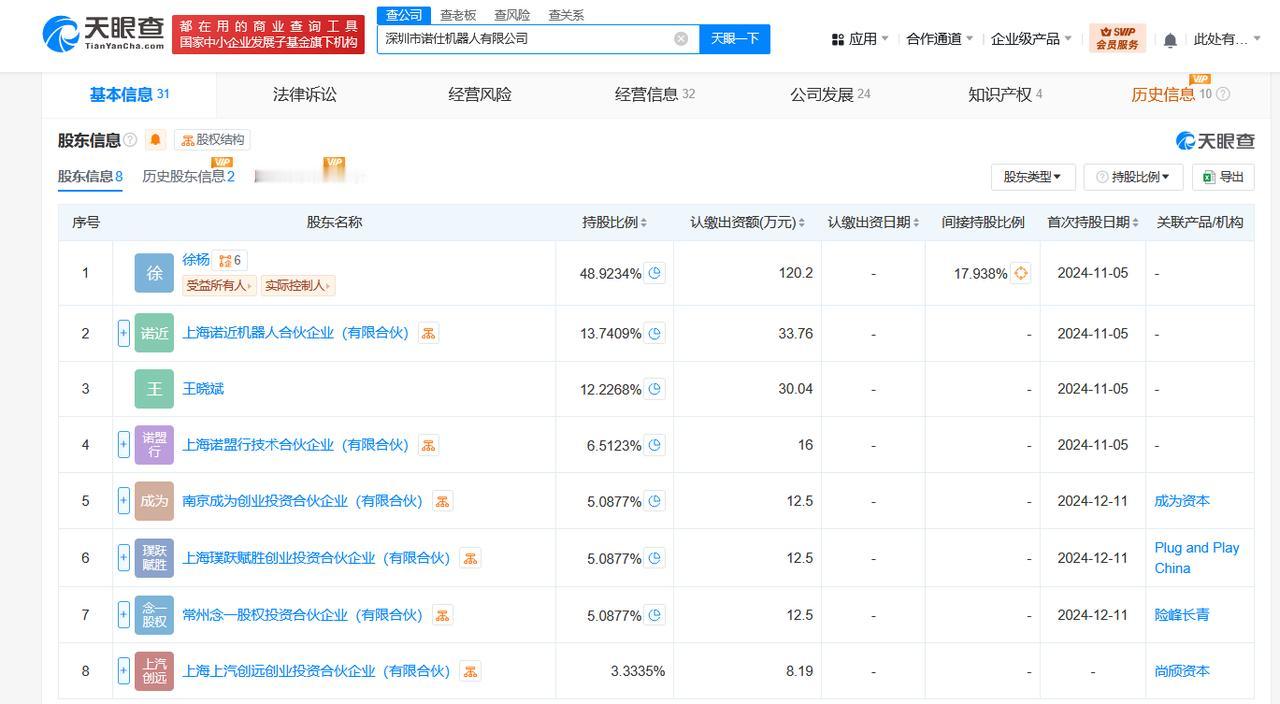1280x704 pixels.
Task: Select the 查关系 search mode
Action: (x=566, y=15)
